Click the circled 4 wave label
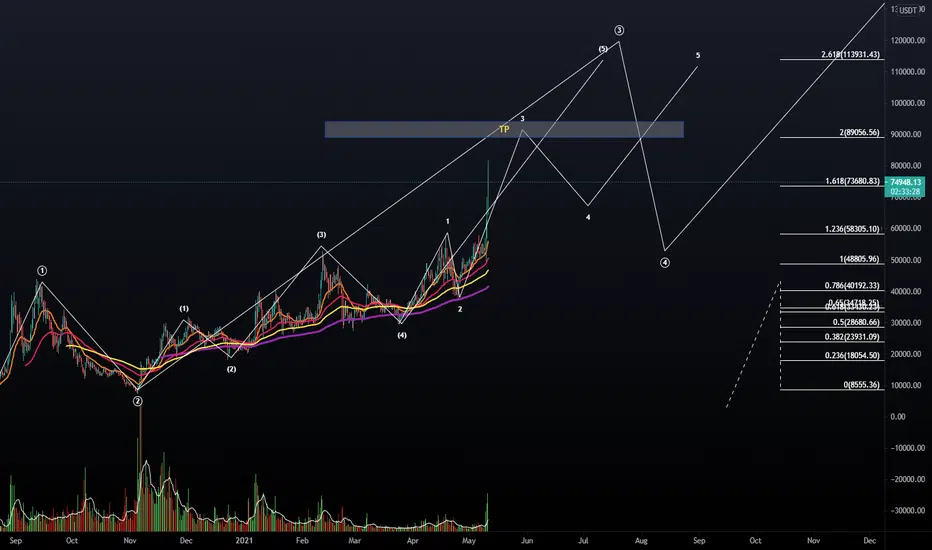 coord(665,263)
